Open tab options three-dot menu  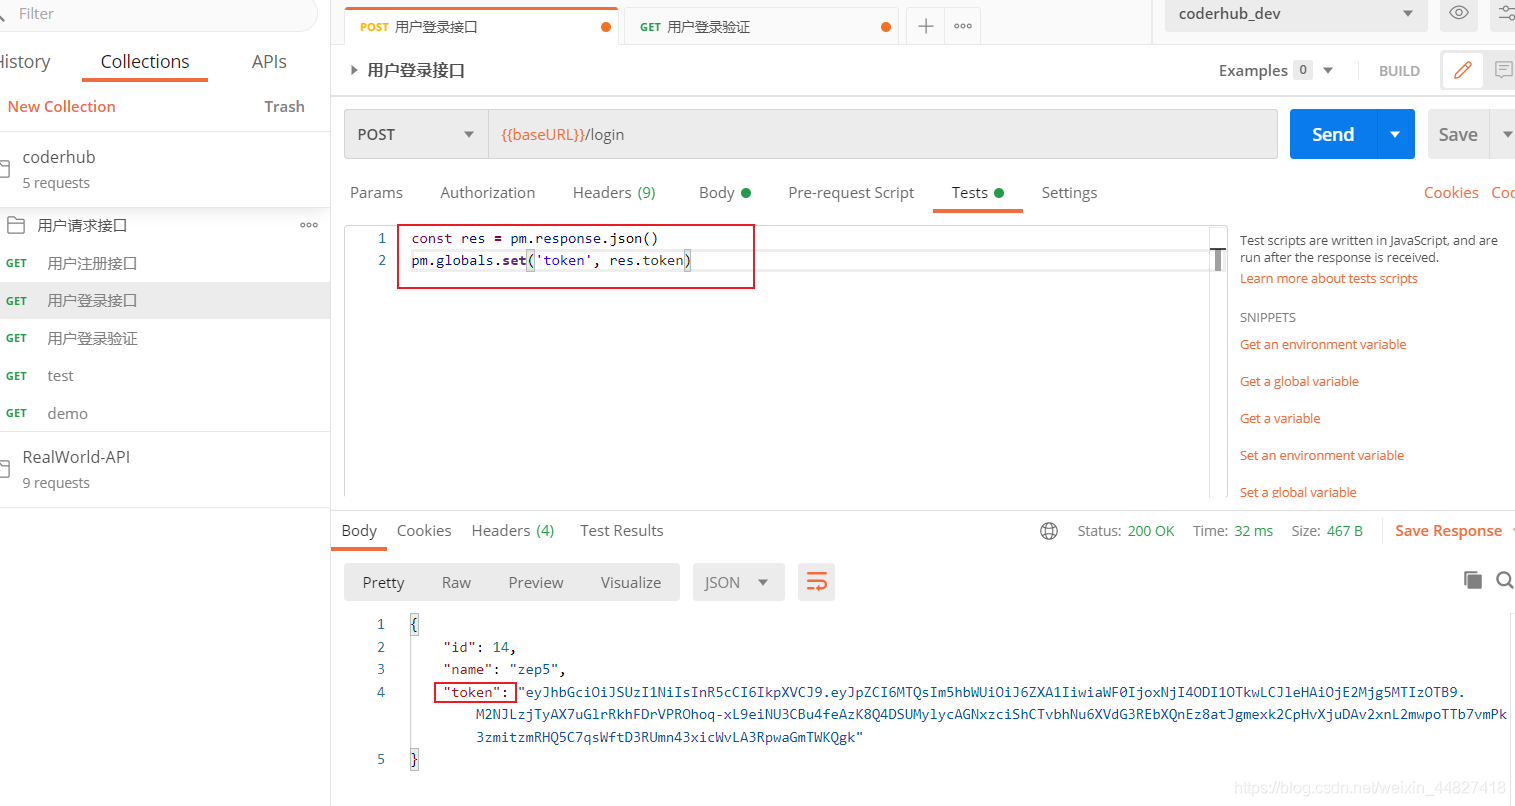click(x=963, y=26)
